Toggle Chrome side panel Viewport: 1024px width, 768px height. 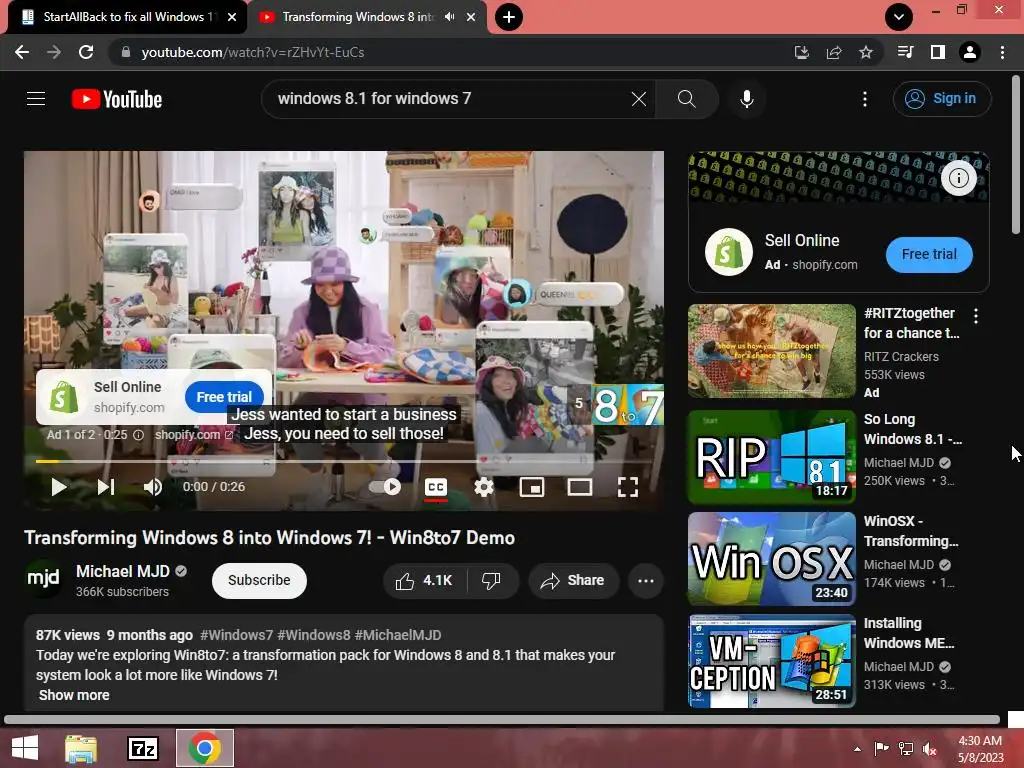point(938,52)
